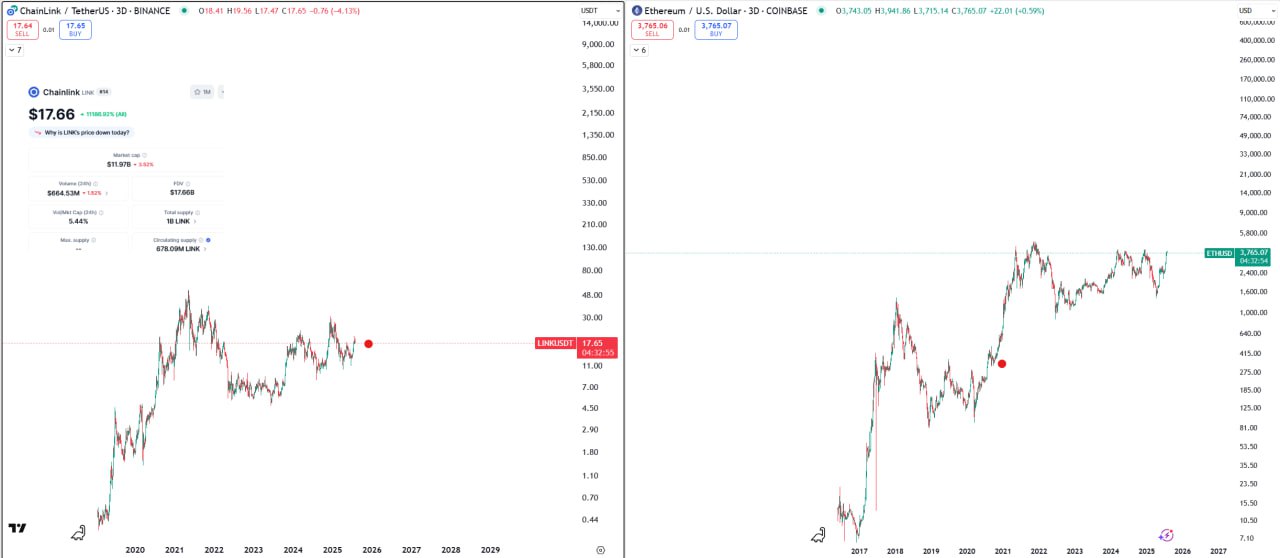The image size is (1280, 558).
Task: Click the ChainLink symbol logo icon
Action: coord(12,10)
